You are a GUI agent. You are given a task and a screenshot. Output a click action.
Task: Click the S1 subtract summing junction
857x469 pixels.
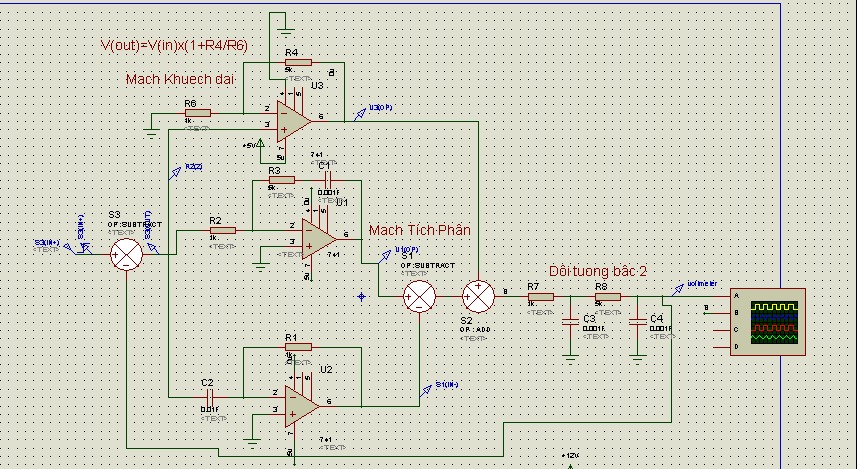coord(419,297)
